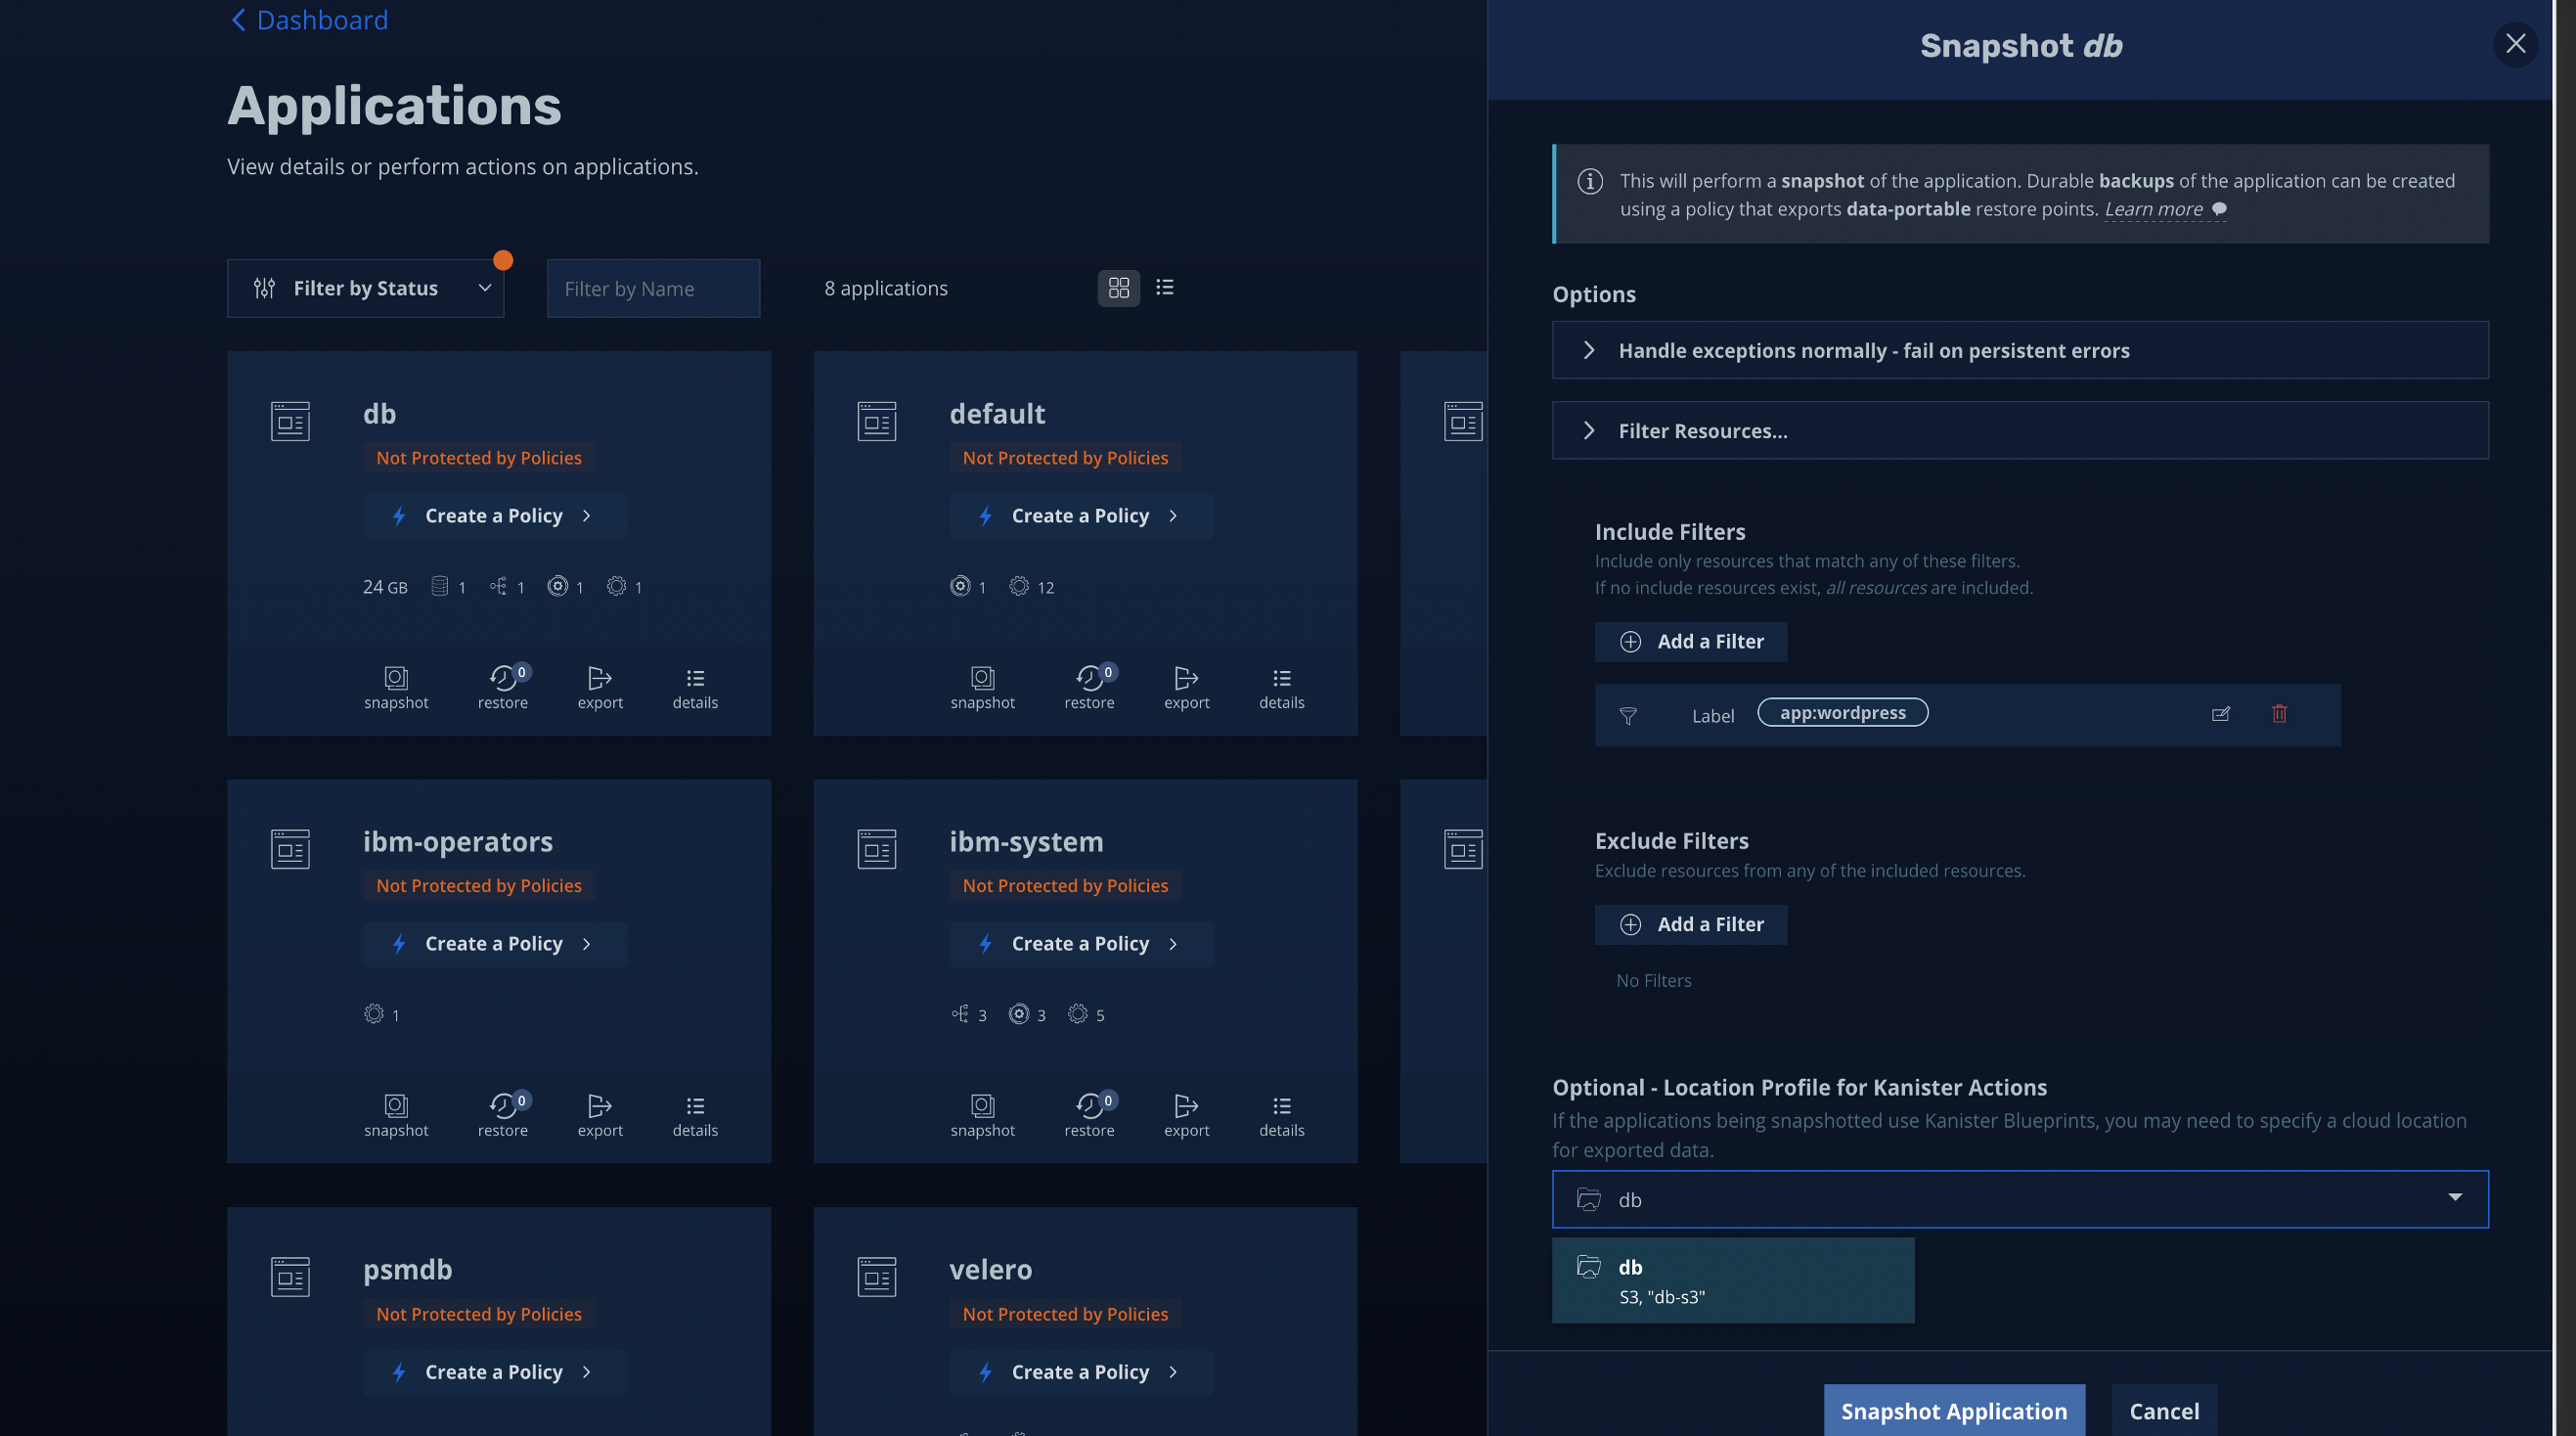Cancel the snapshot dialog
2576x1436 pixels.
[2163, 1410]
